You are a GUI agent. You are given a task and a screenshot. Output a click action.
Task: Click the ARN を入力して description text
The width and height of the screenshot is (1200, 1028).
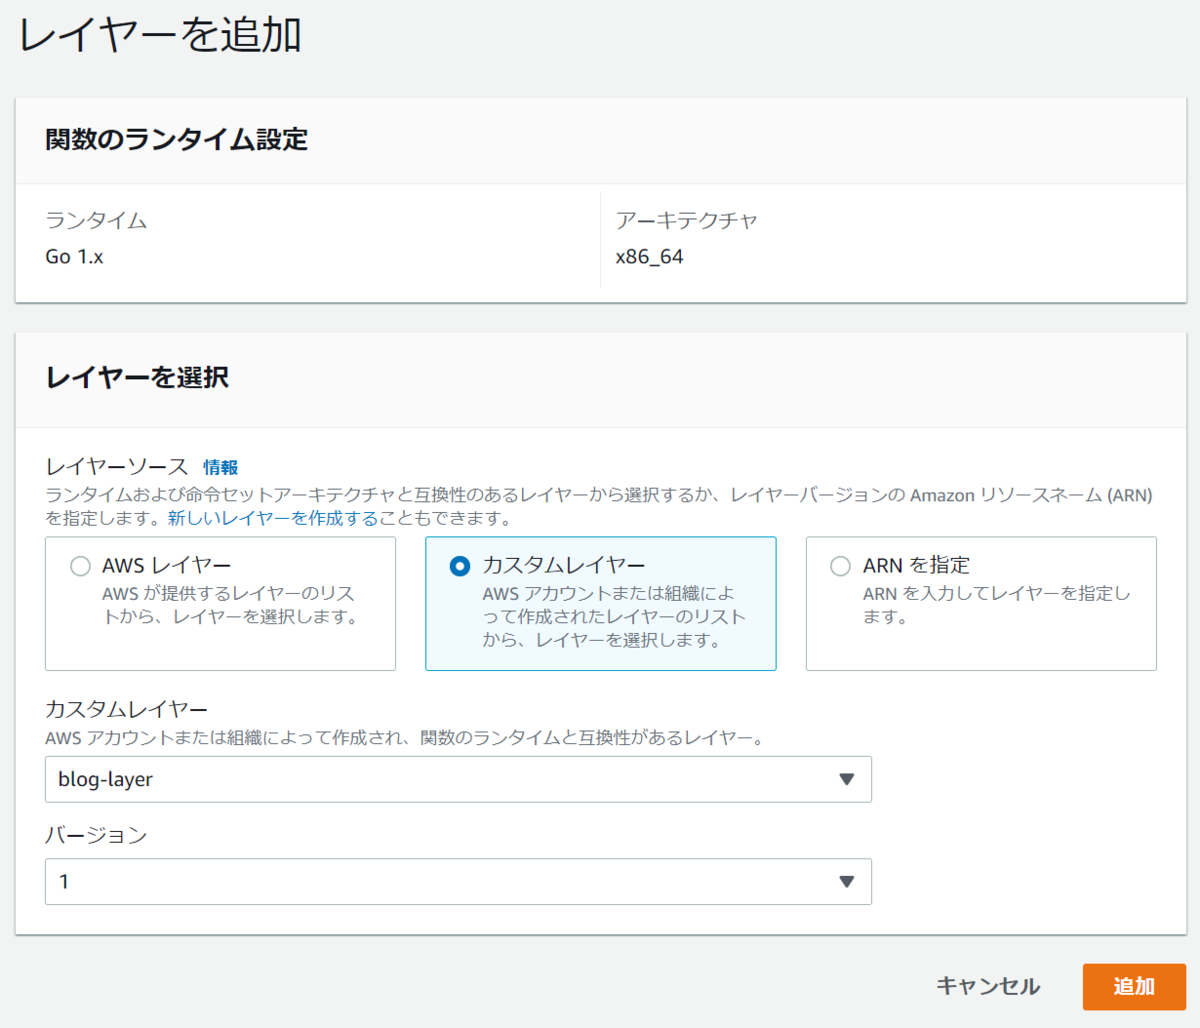point(996,605)
